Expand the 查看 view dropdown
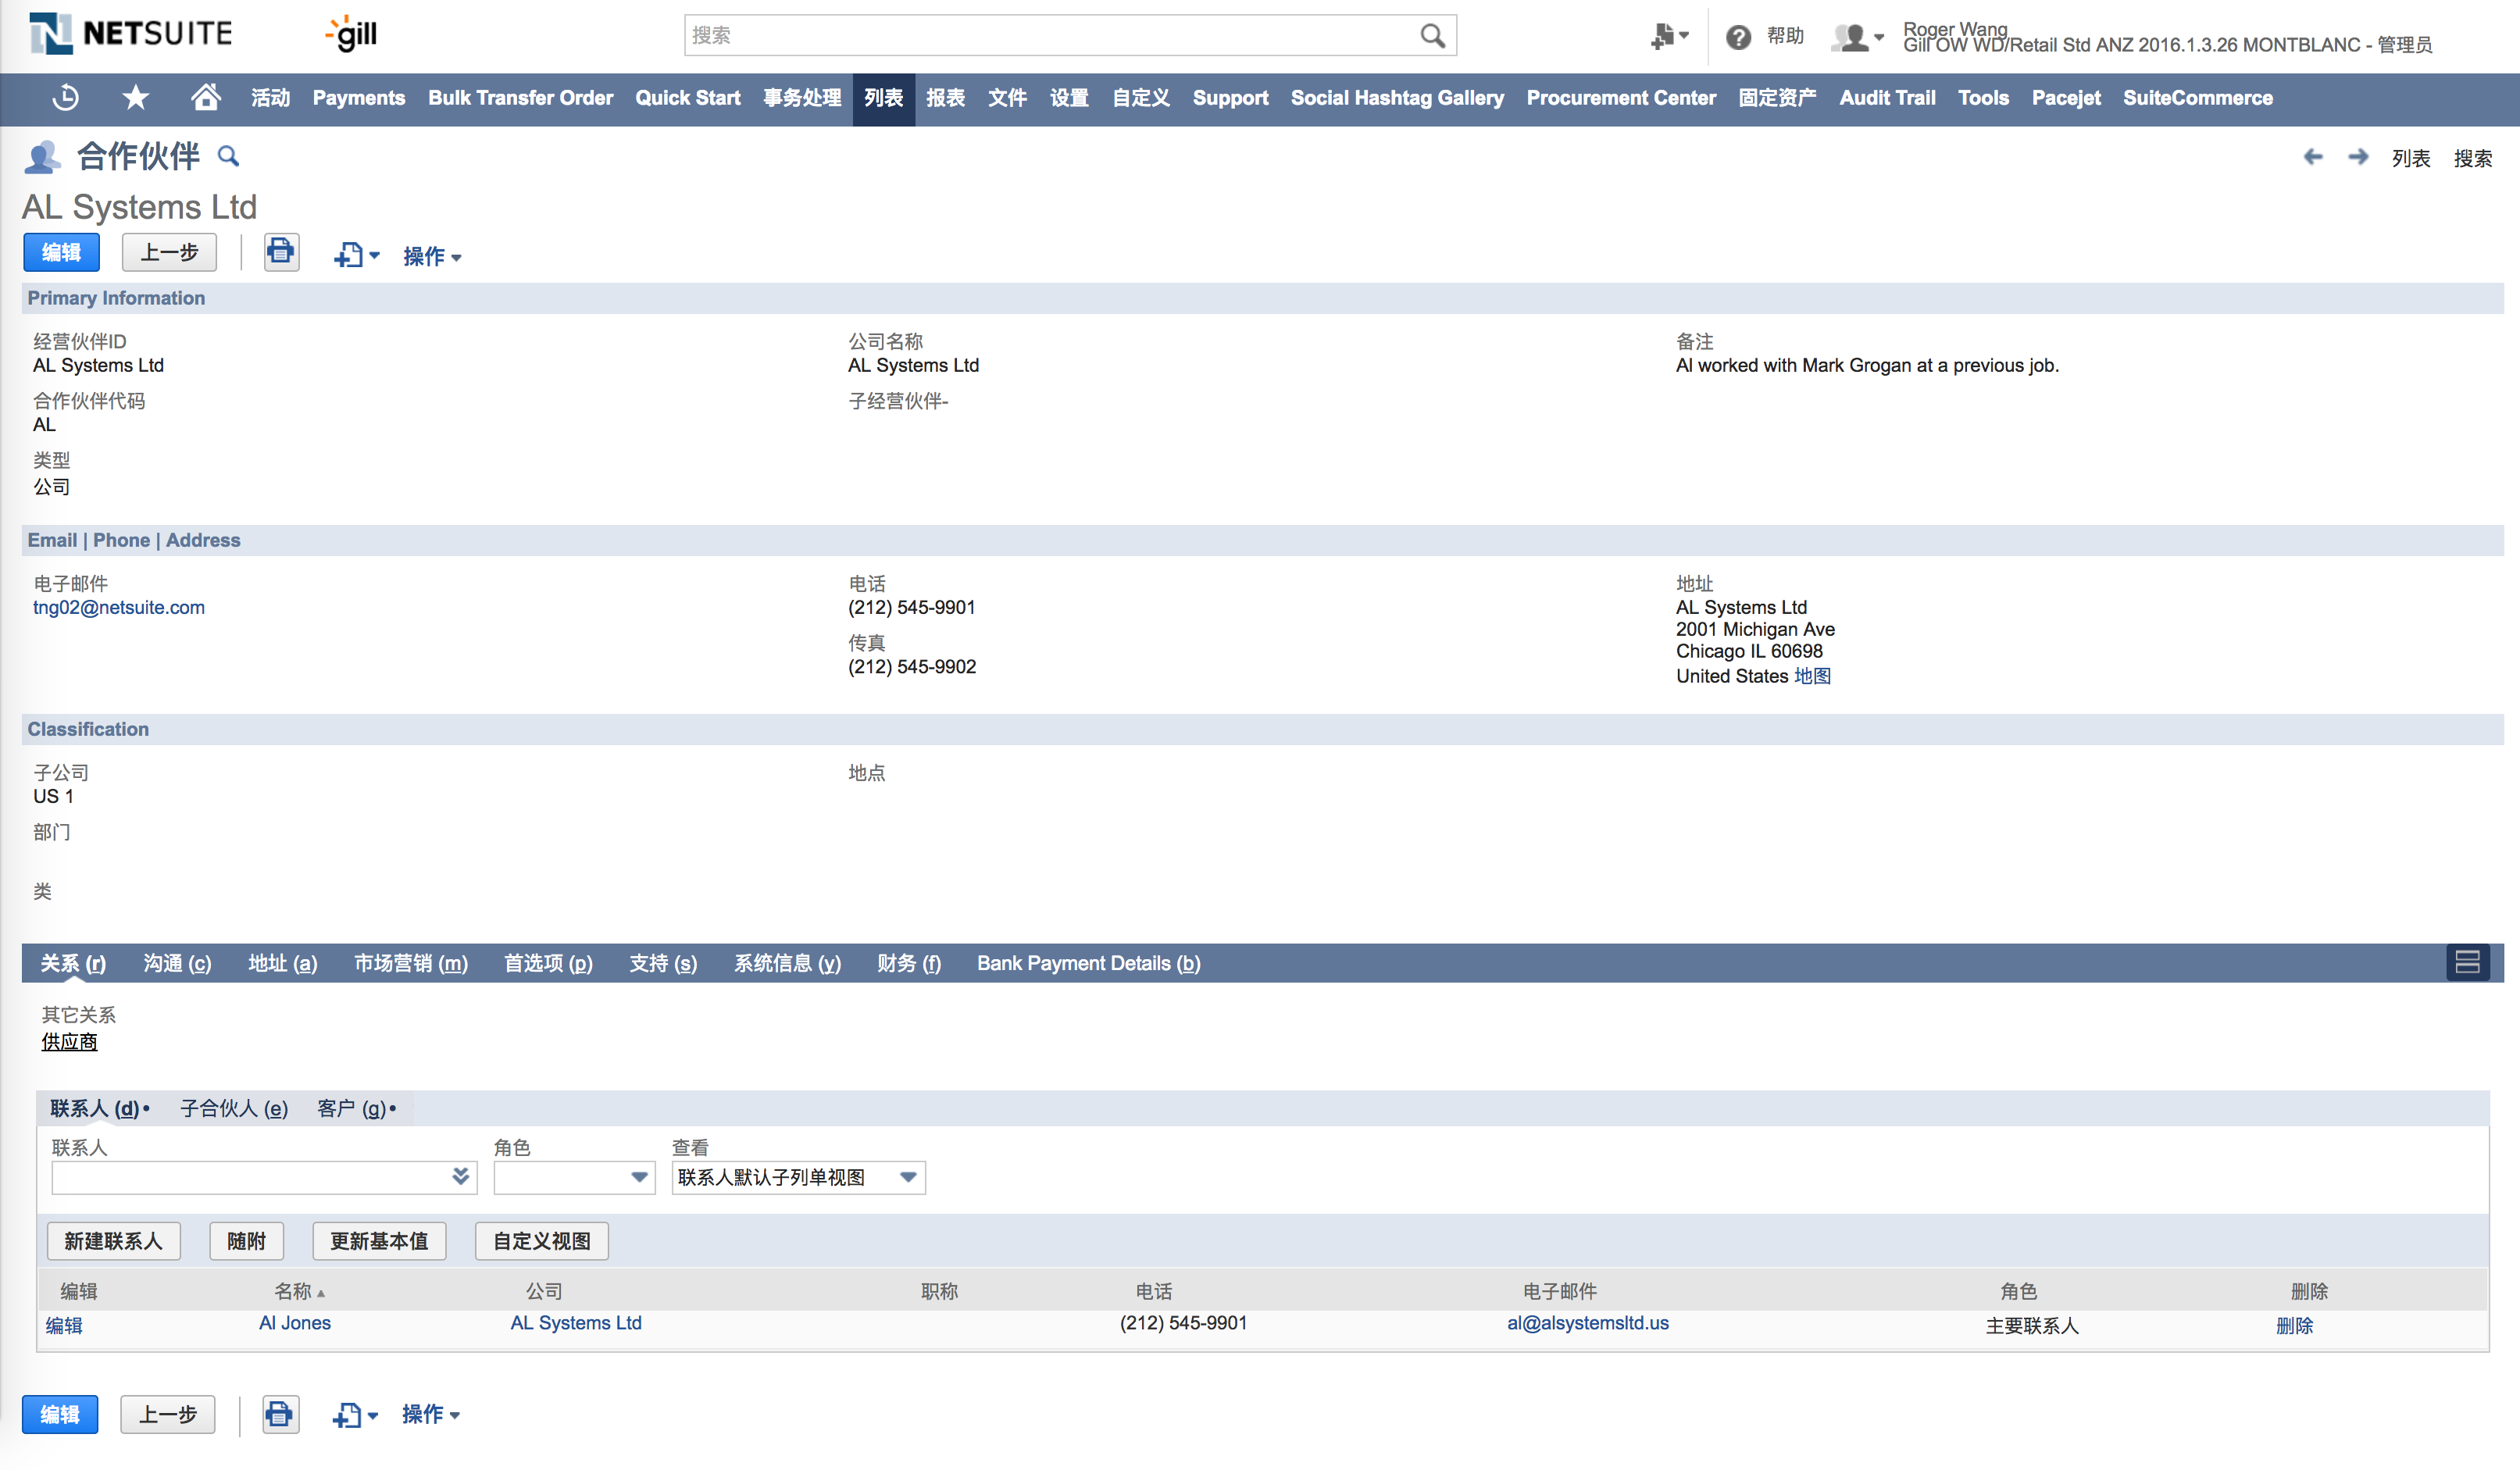Viewport: 2520px width, 1470px height. [x=908, y=1177]
